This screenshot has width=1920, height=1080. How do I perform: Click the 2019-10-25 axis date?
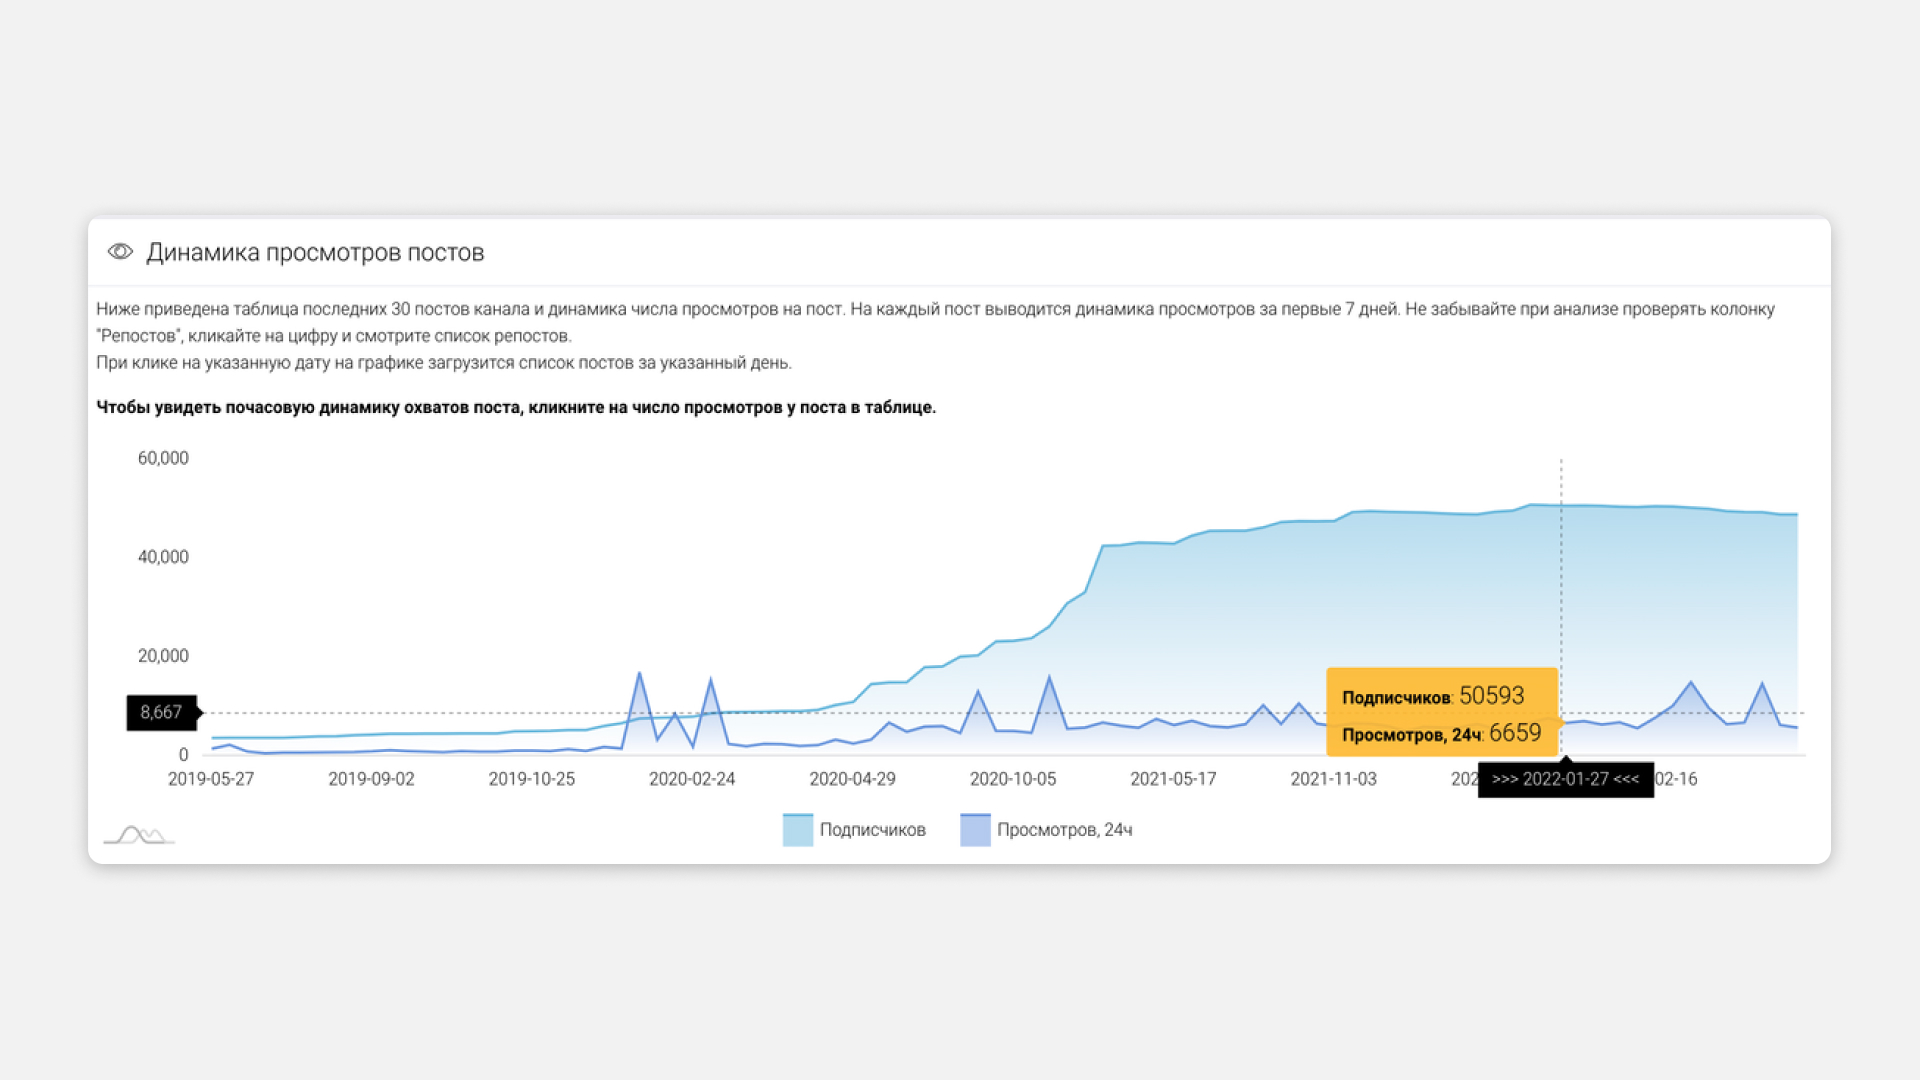[x=532, y=779]
